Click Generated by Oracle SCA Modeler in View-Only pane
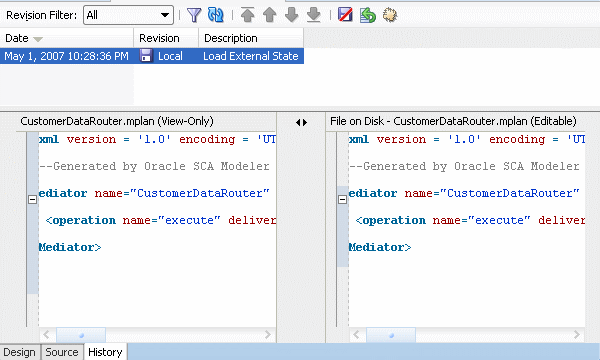The width and height of the screenshot is (600, 360). click(x=154, y=166)
